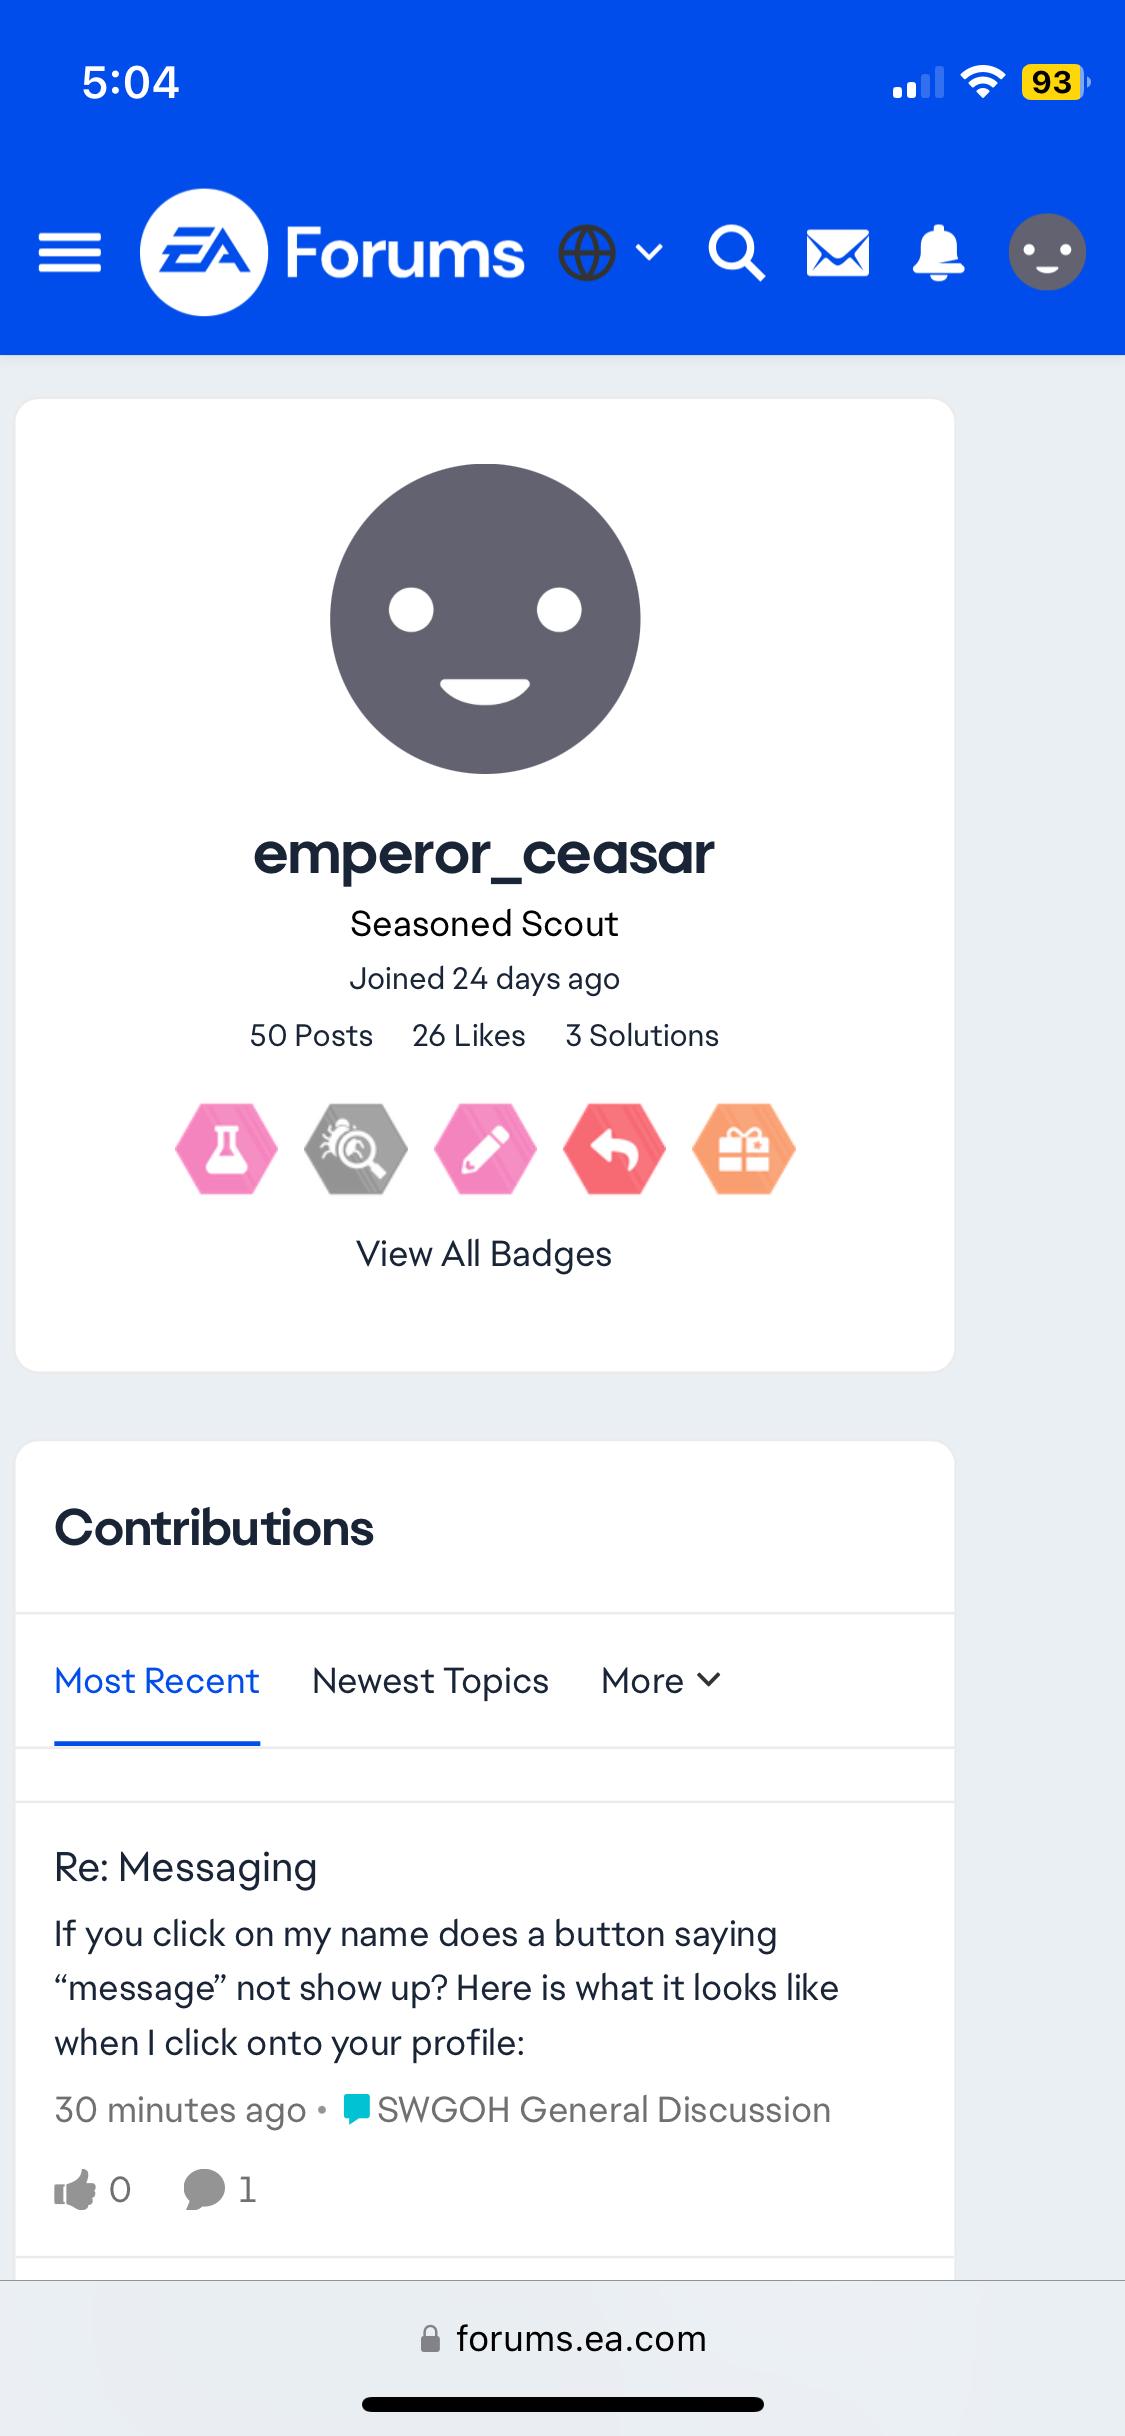
Task: Expand the More contributions dropdown
Action: click(661, 1681)
